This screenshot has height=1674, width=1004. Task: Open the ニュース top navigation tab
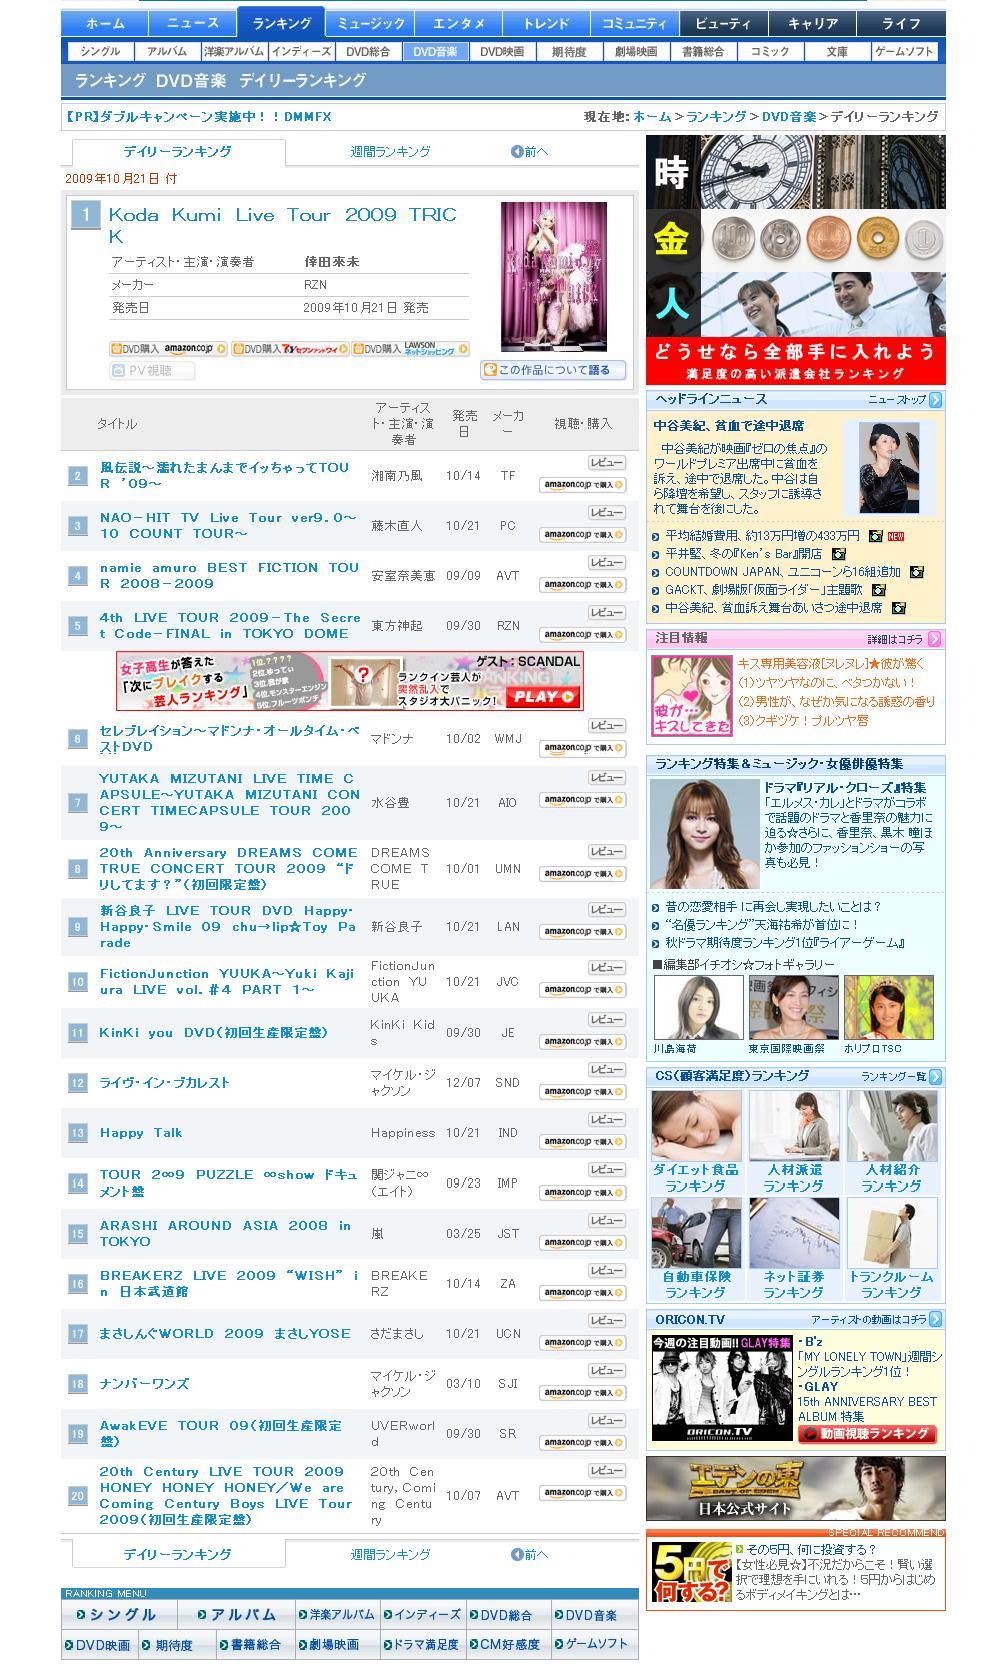click(x=193, y=23)
